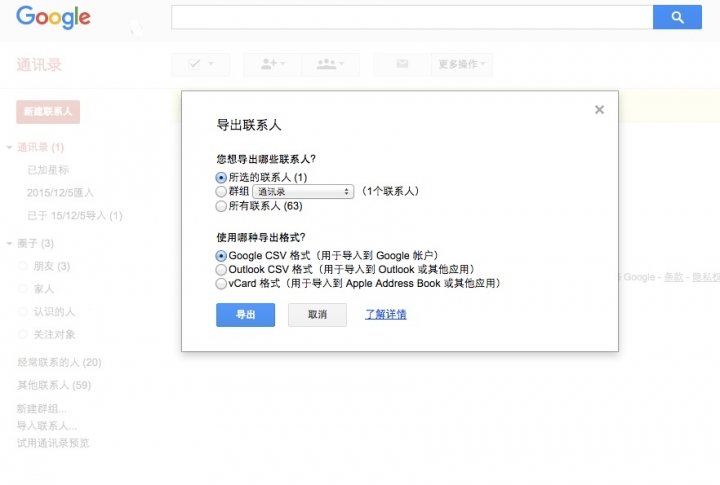The width and height of the screenshot is (720, 485).
Task: Open the 条款 footer link
Action: click(674, 277)
